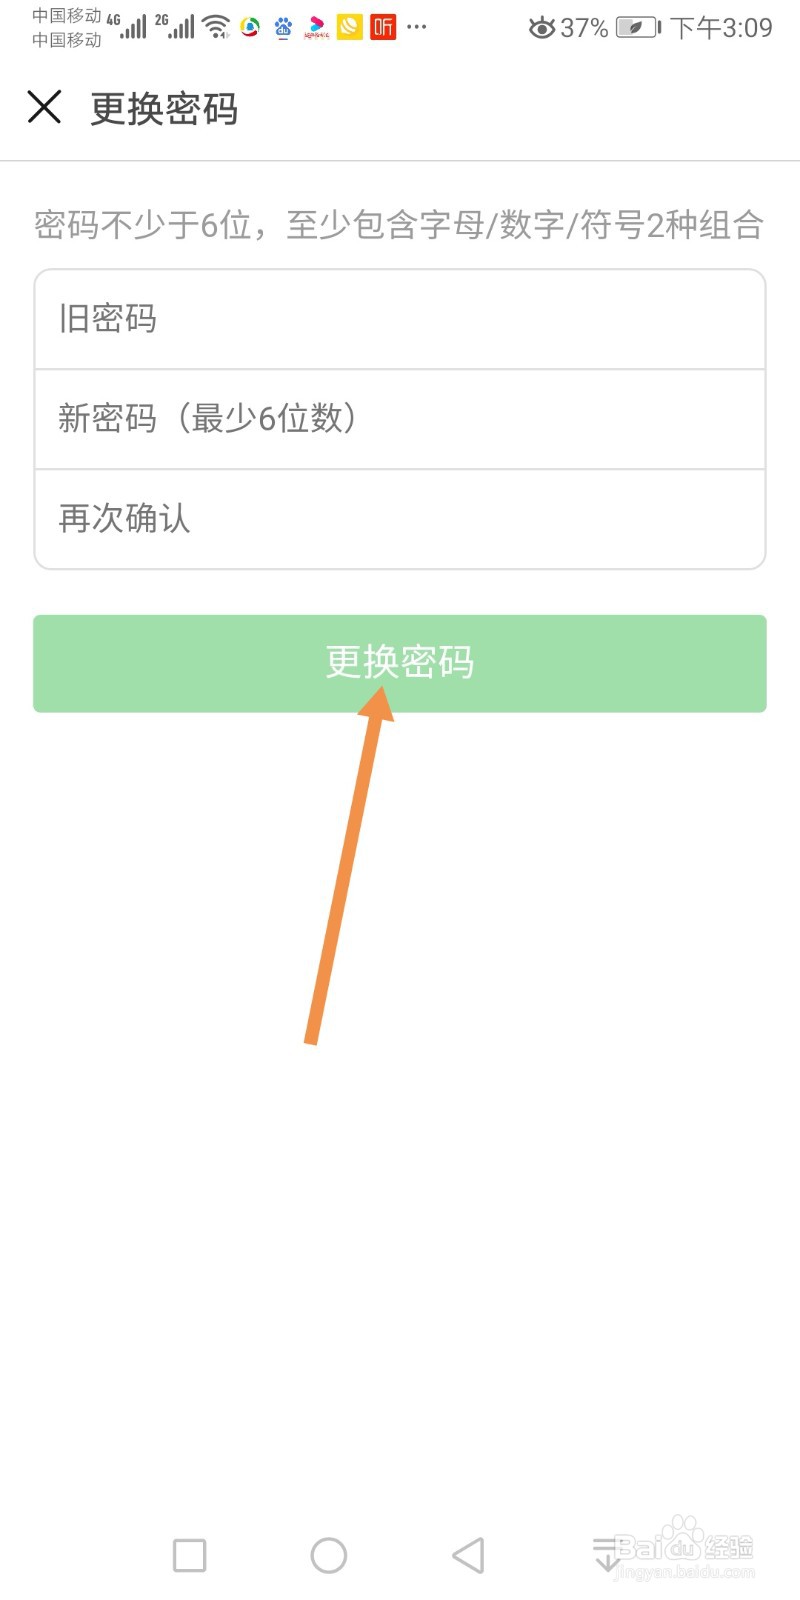Tap the colorful 360 notification icon

[250, 26]
